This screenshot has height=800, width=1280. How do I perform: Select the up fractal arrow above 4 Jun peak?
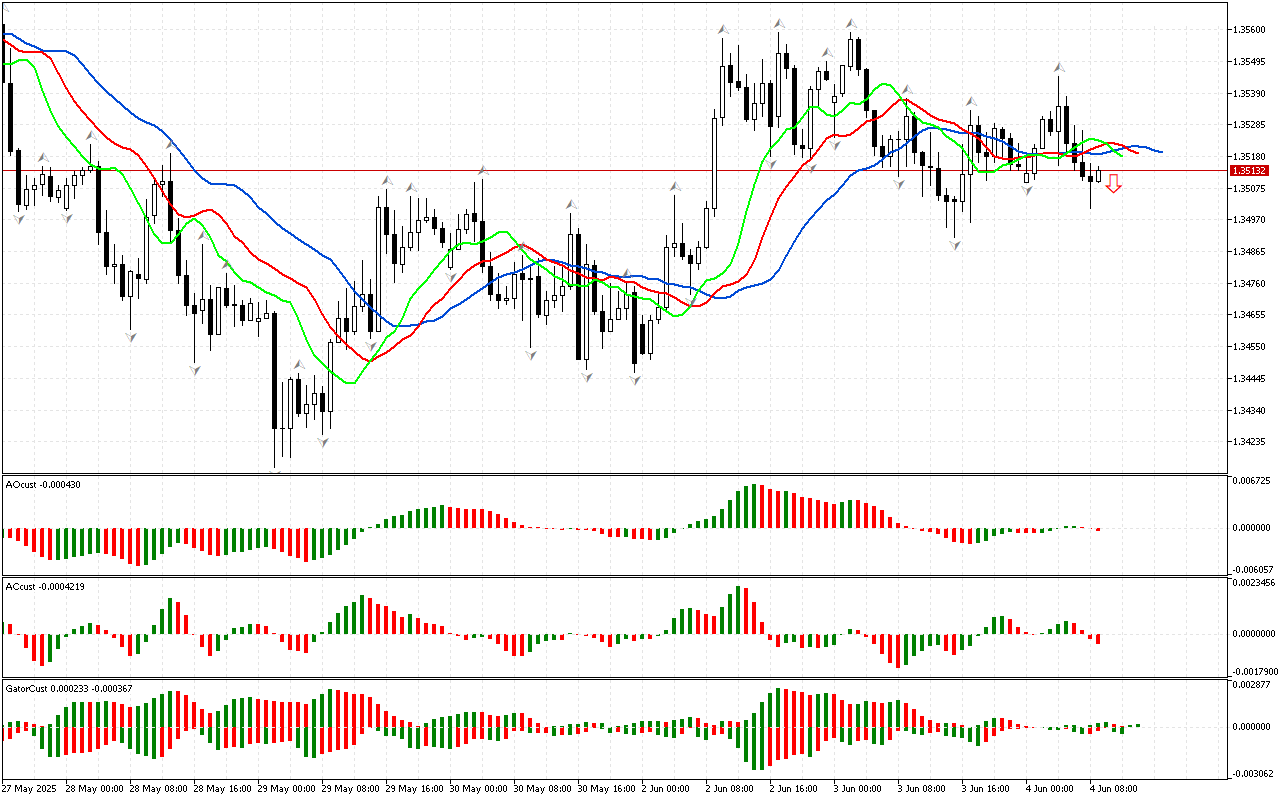pyautogui.click(x=1058, y=68)
